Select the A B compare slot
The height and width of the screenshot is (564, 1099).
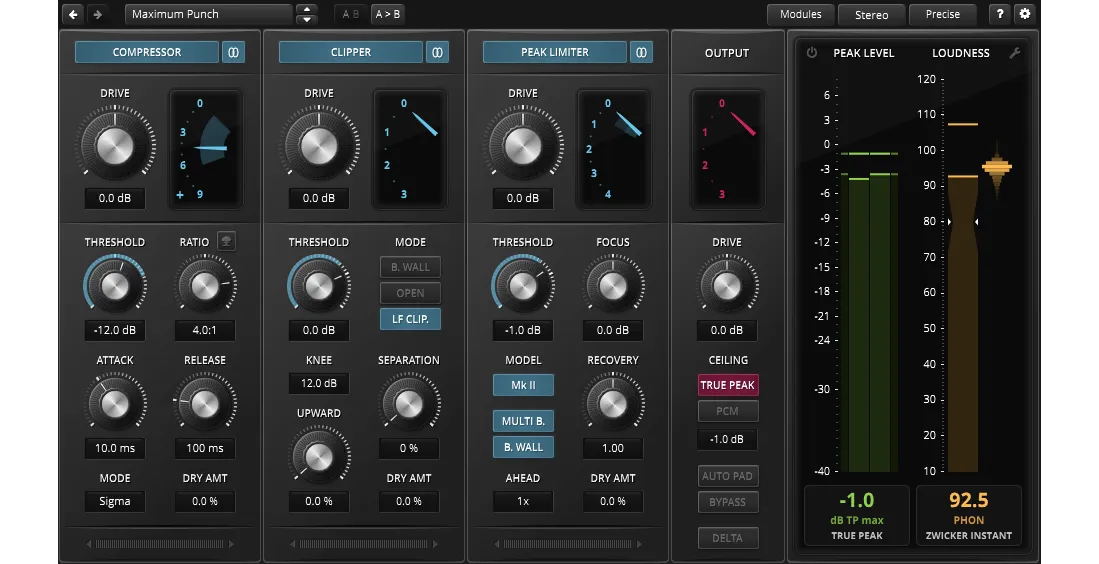pos(350,14)
